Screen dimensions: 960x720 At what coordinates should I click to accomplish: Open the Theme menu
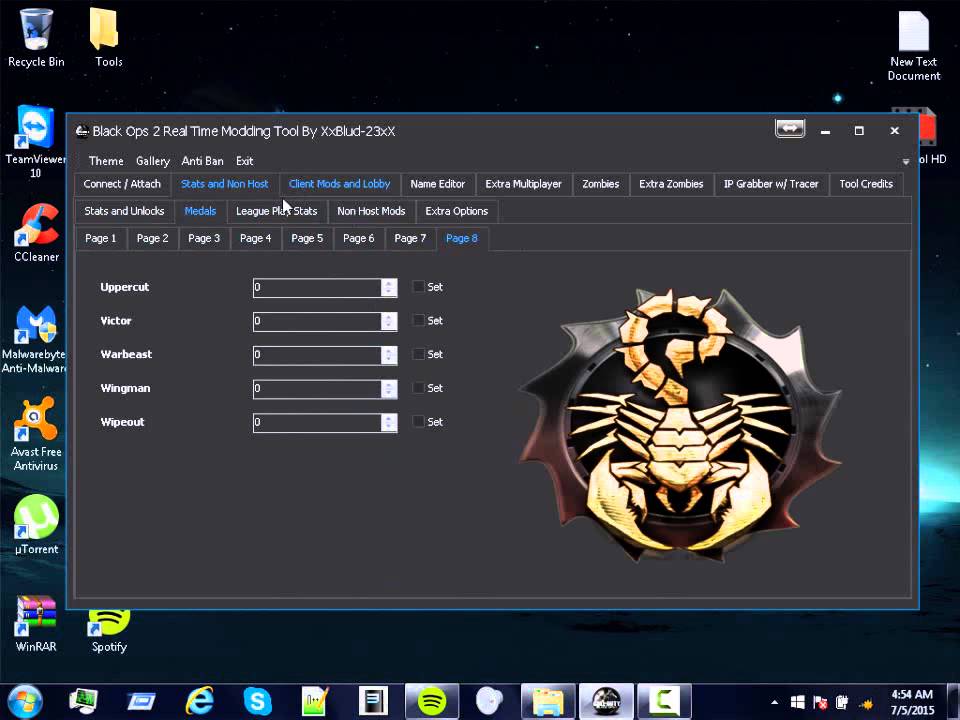point(106,161)
